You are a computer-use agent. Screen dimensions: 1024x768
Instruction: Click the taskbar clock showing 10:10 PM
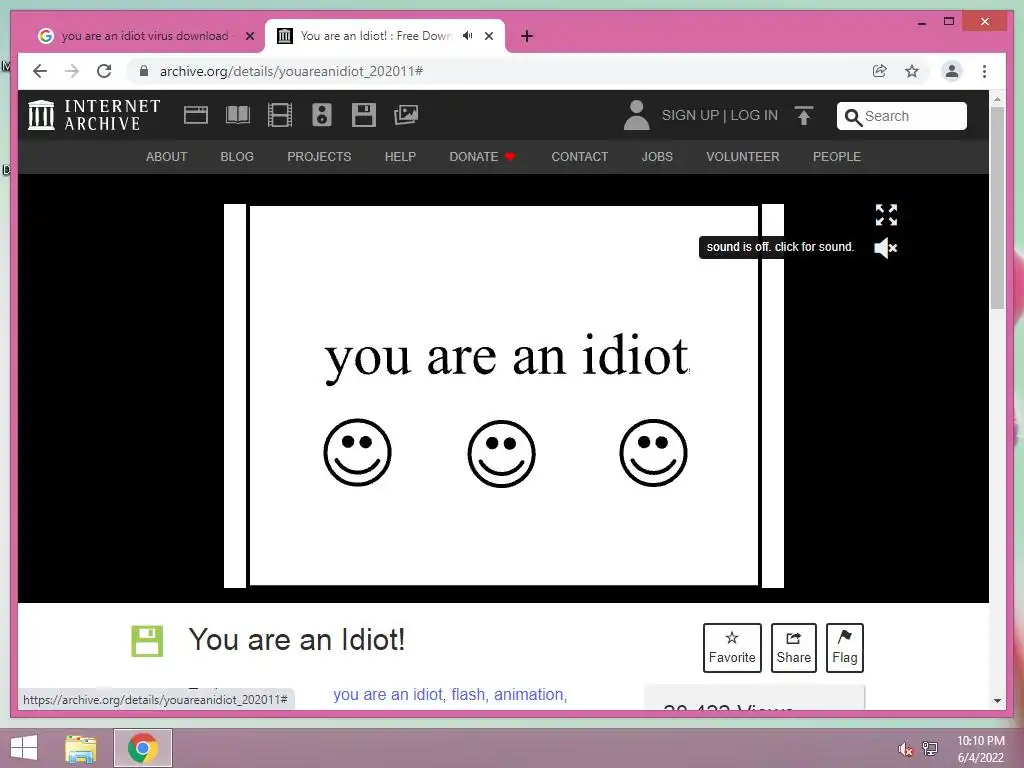(x=981, y=749)
